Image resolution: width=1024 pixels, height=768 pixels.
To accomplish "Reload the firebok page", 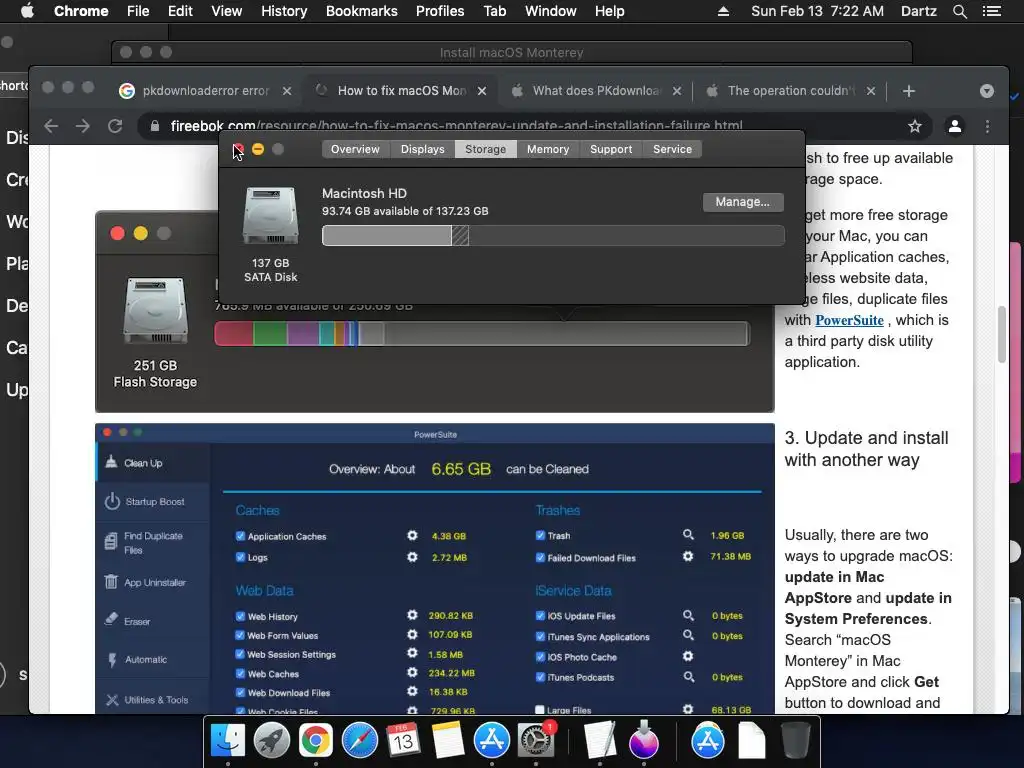I will [x=115, y=126].
